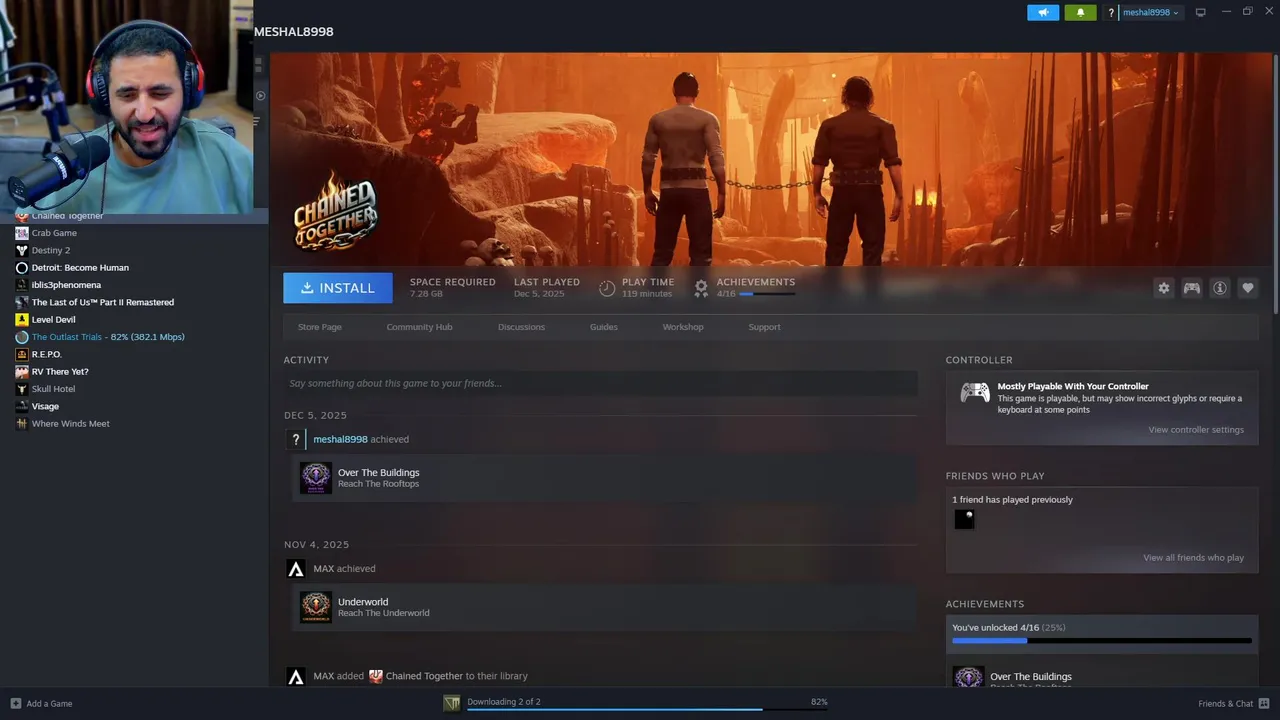Click the achievements gear icon in info bar
Image resolution: width=1280 pixels, height=720 pixels.
click(x=701, y=288)
